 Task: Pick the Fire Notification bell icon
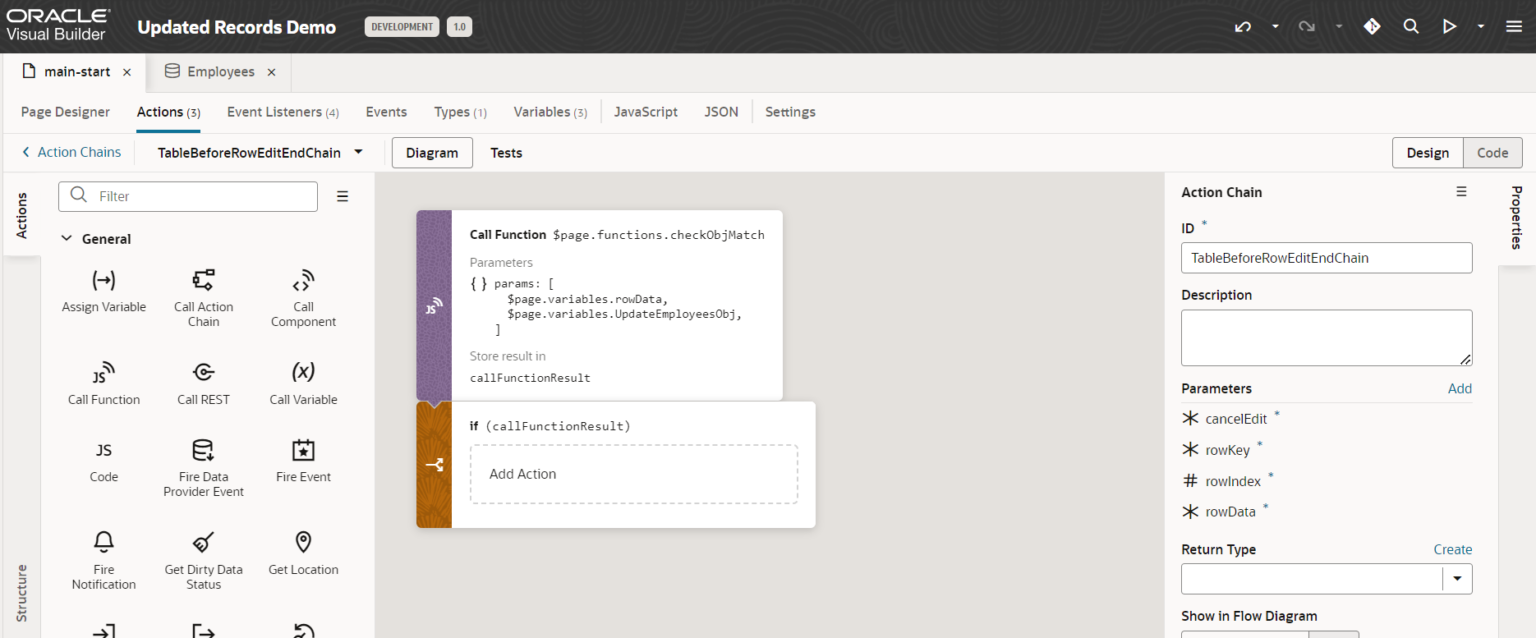pyautogui.click(x=103, y=542)
